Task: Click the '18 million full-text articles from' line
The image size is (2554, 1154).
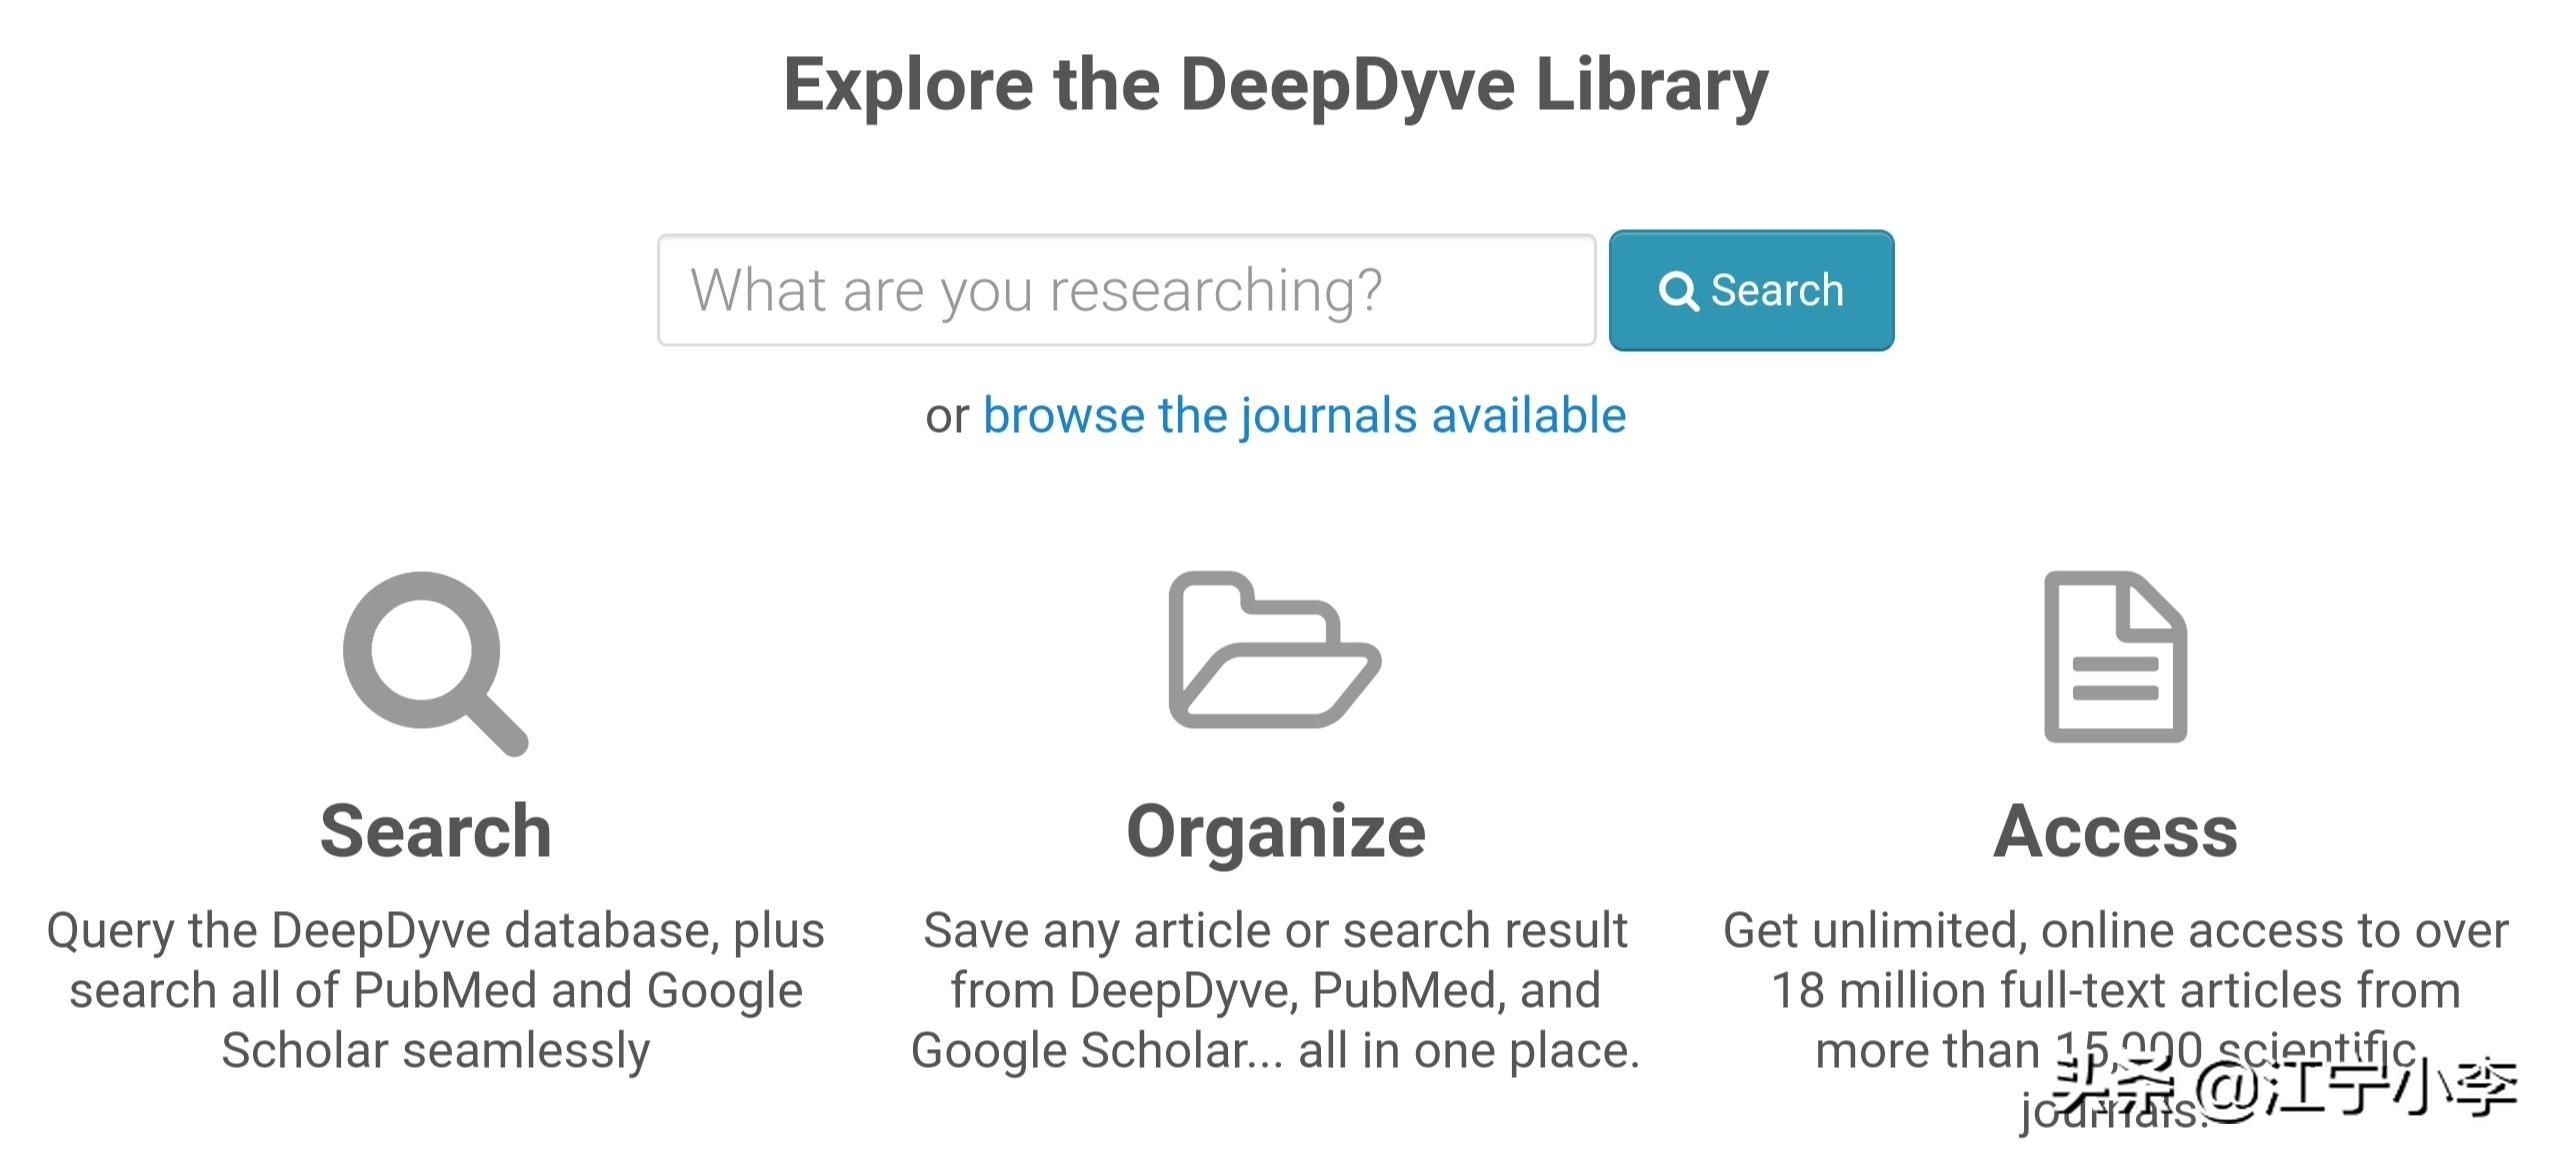Action: tap(2115, 991)
